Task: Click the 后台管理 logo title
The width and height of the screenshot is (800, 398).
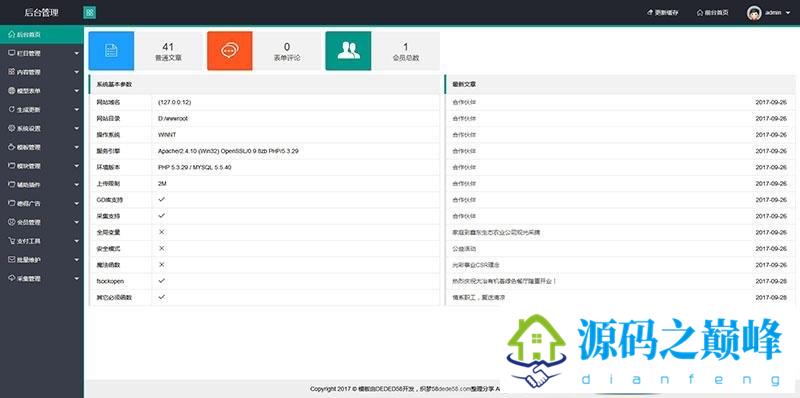Action: click(x=41, y=13)
